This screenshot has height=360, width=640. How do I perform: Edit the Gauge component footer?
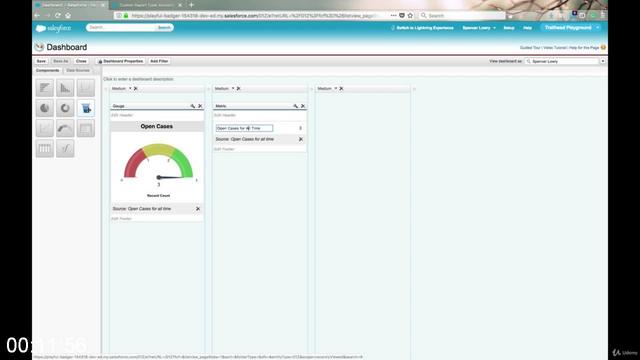[122, 219]
